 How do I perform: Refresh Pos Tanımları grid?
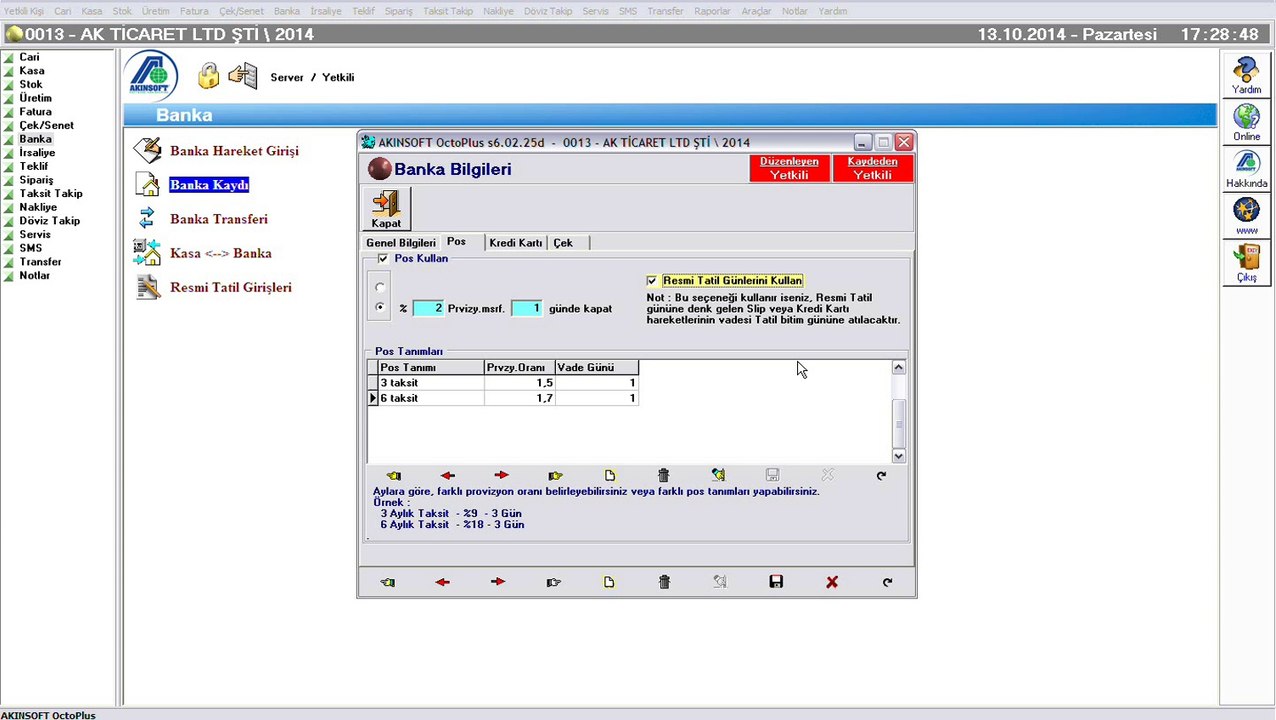tap(881, 476)
